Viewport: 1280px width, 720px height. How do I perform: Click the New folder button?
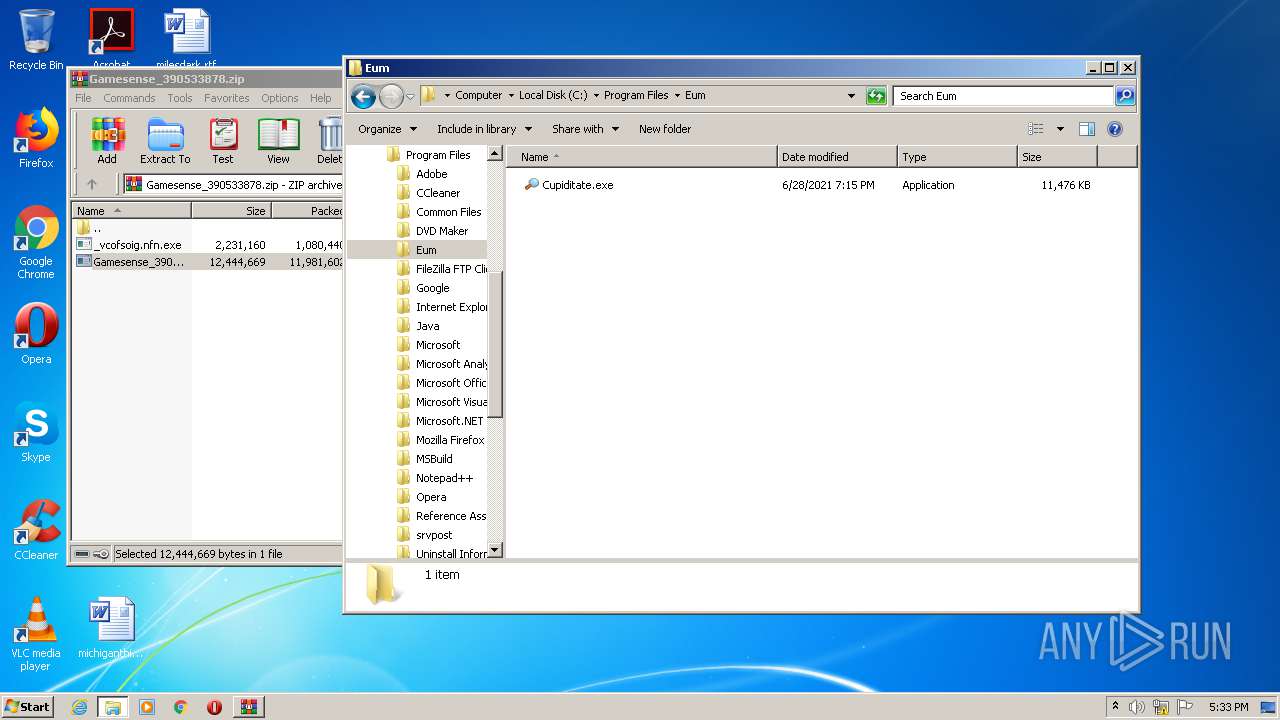coord(665,129)
